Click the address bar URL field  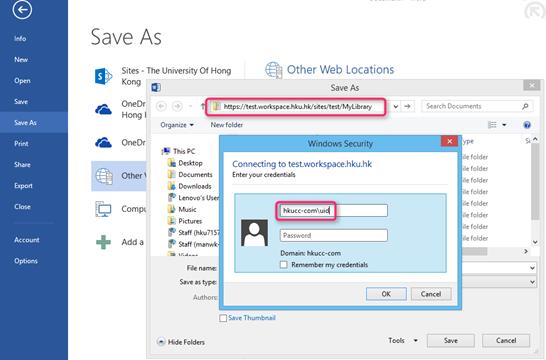pyautogui.click(x=297, y=107)
